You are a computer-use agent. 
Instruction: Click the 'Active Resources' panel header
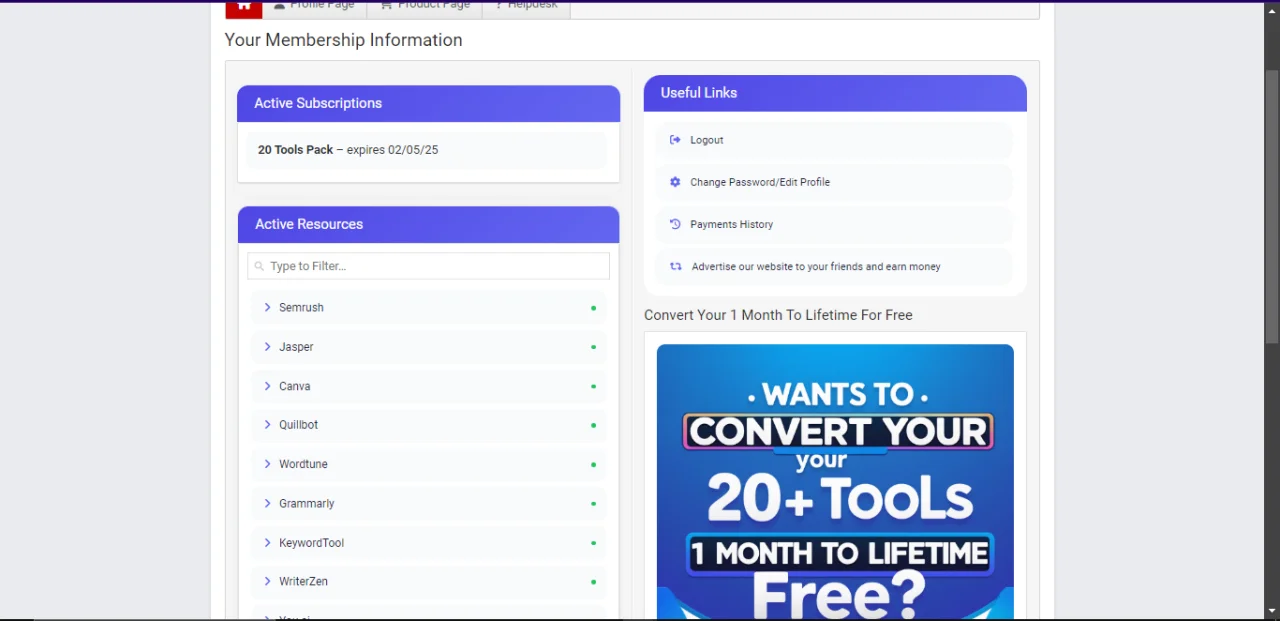428,224
